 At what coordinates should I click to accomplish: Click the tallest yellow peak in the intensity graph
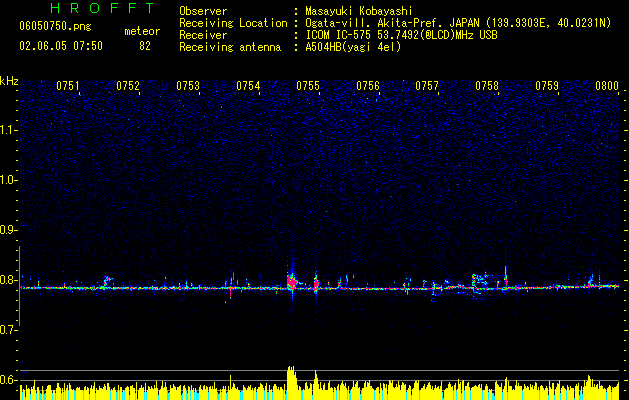click(291, 381)
